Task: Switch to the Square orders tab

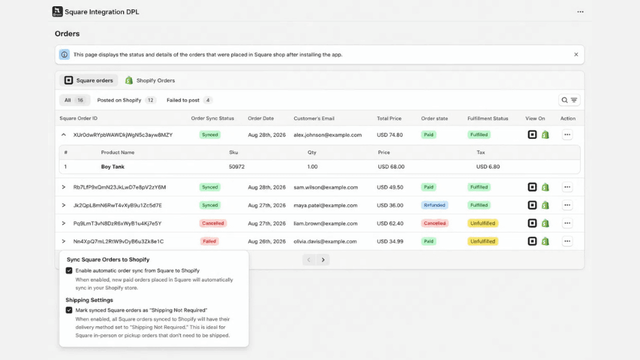Action: pyautogui.click(x=89, y=80)
